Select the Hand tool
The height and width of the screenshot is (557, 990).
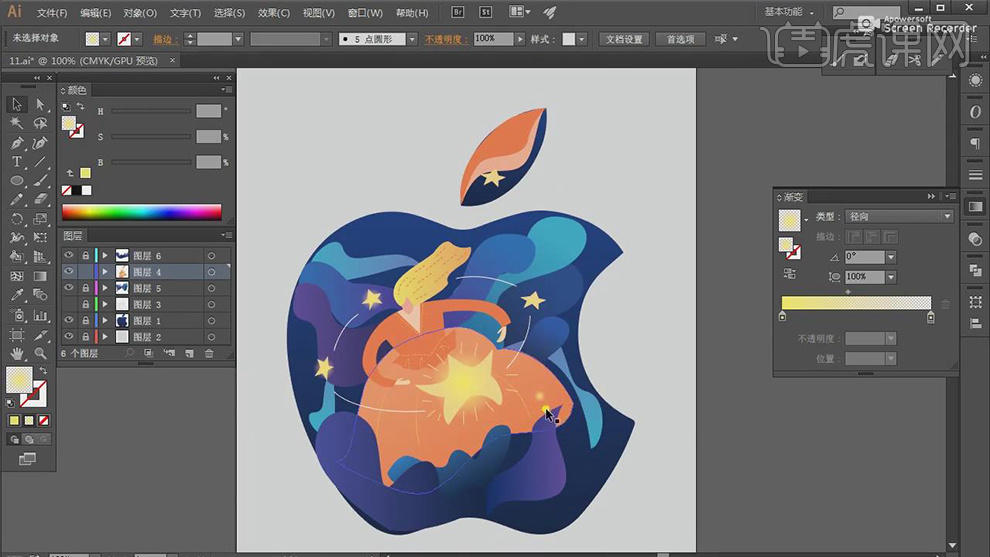click(16, 353)
